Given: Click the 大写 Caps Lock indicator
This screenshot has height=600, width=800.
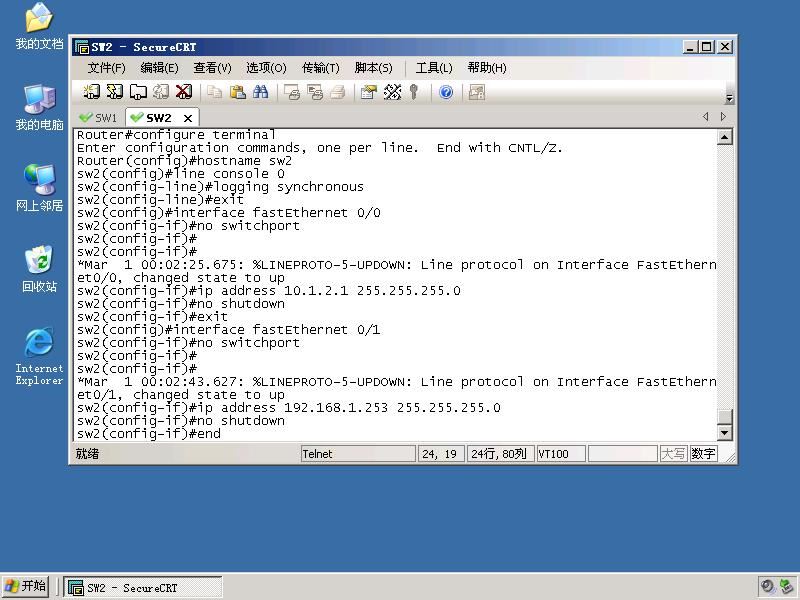Looking at the screenshot, I should coord(673,454).
